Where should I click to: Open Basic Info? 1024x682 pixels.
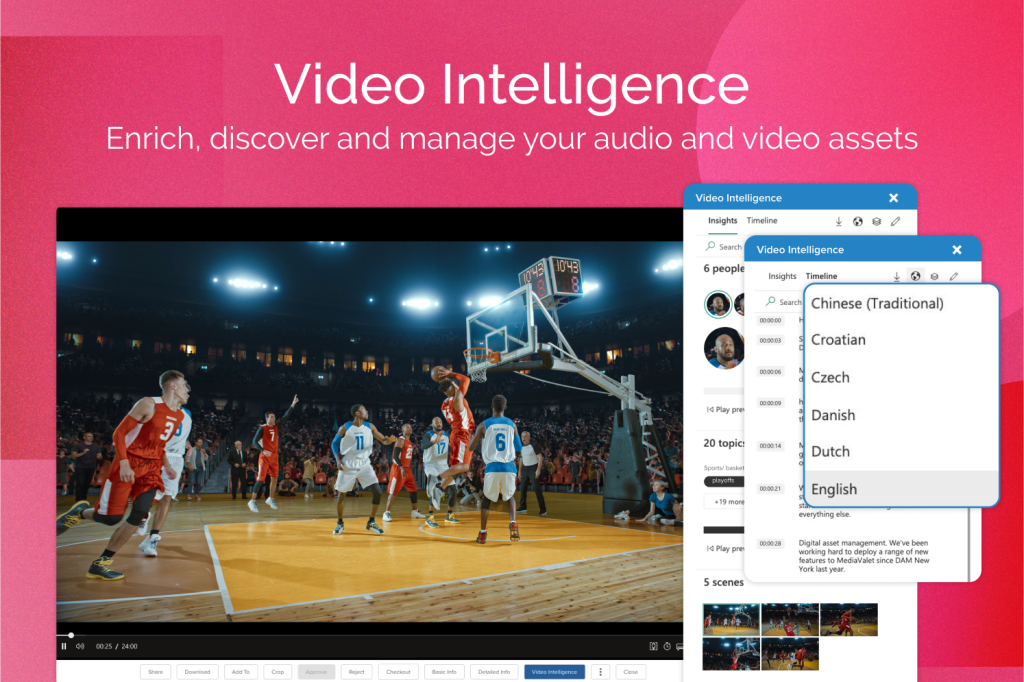[444, 672]
